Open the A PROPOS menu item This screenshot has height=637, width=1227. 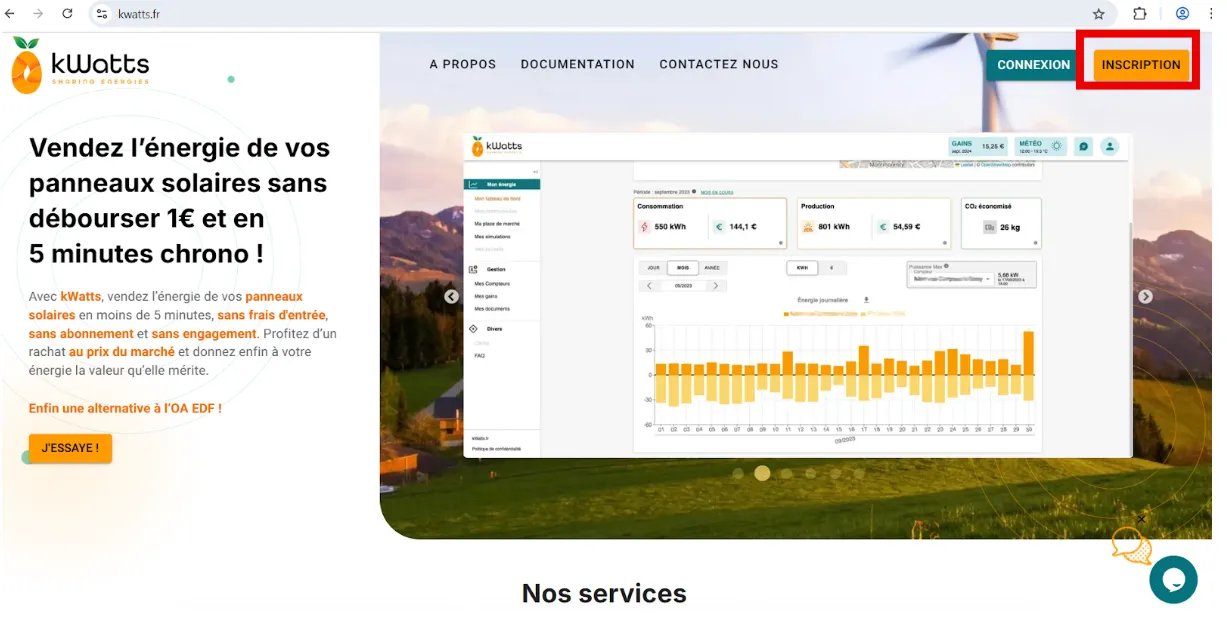pos(462,64)
